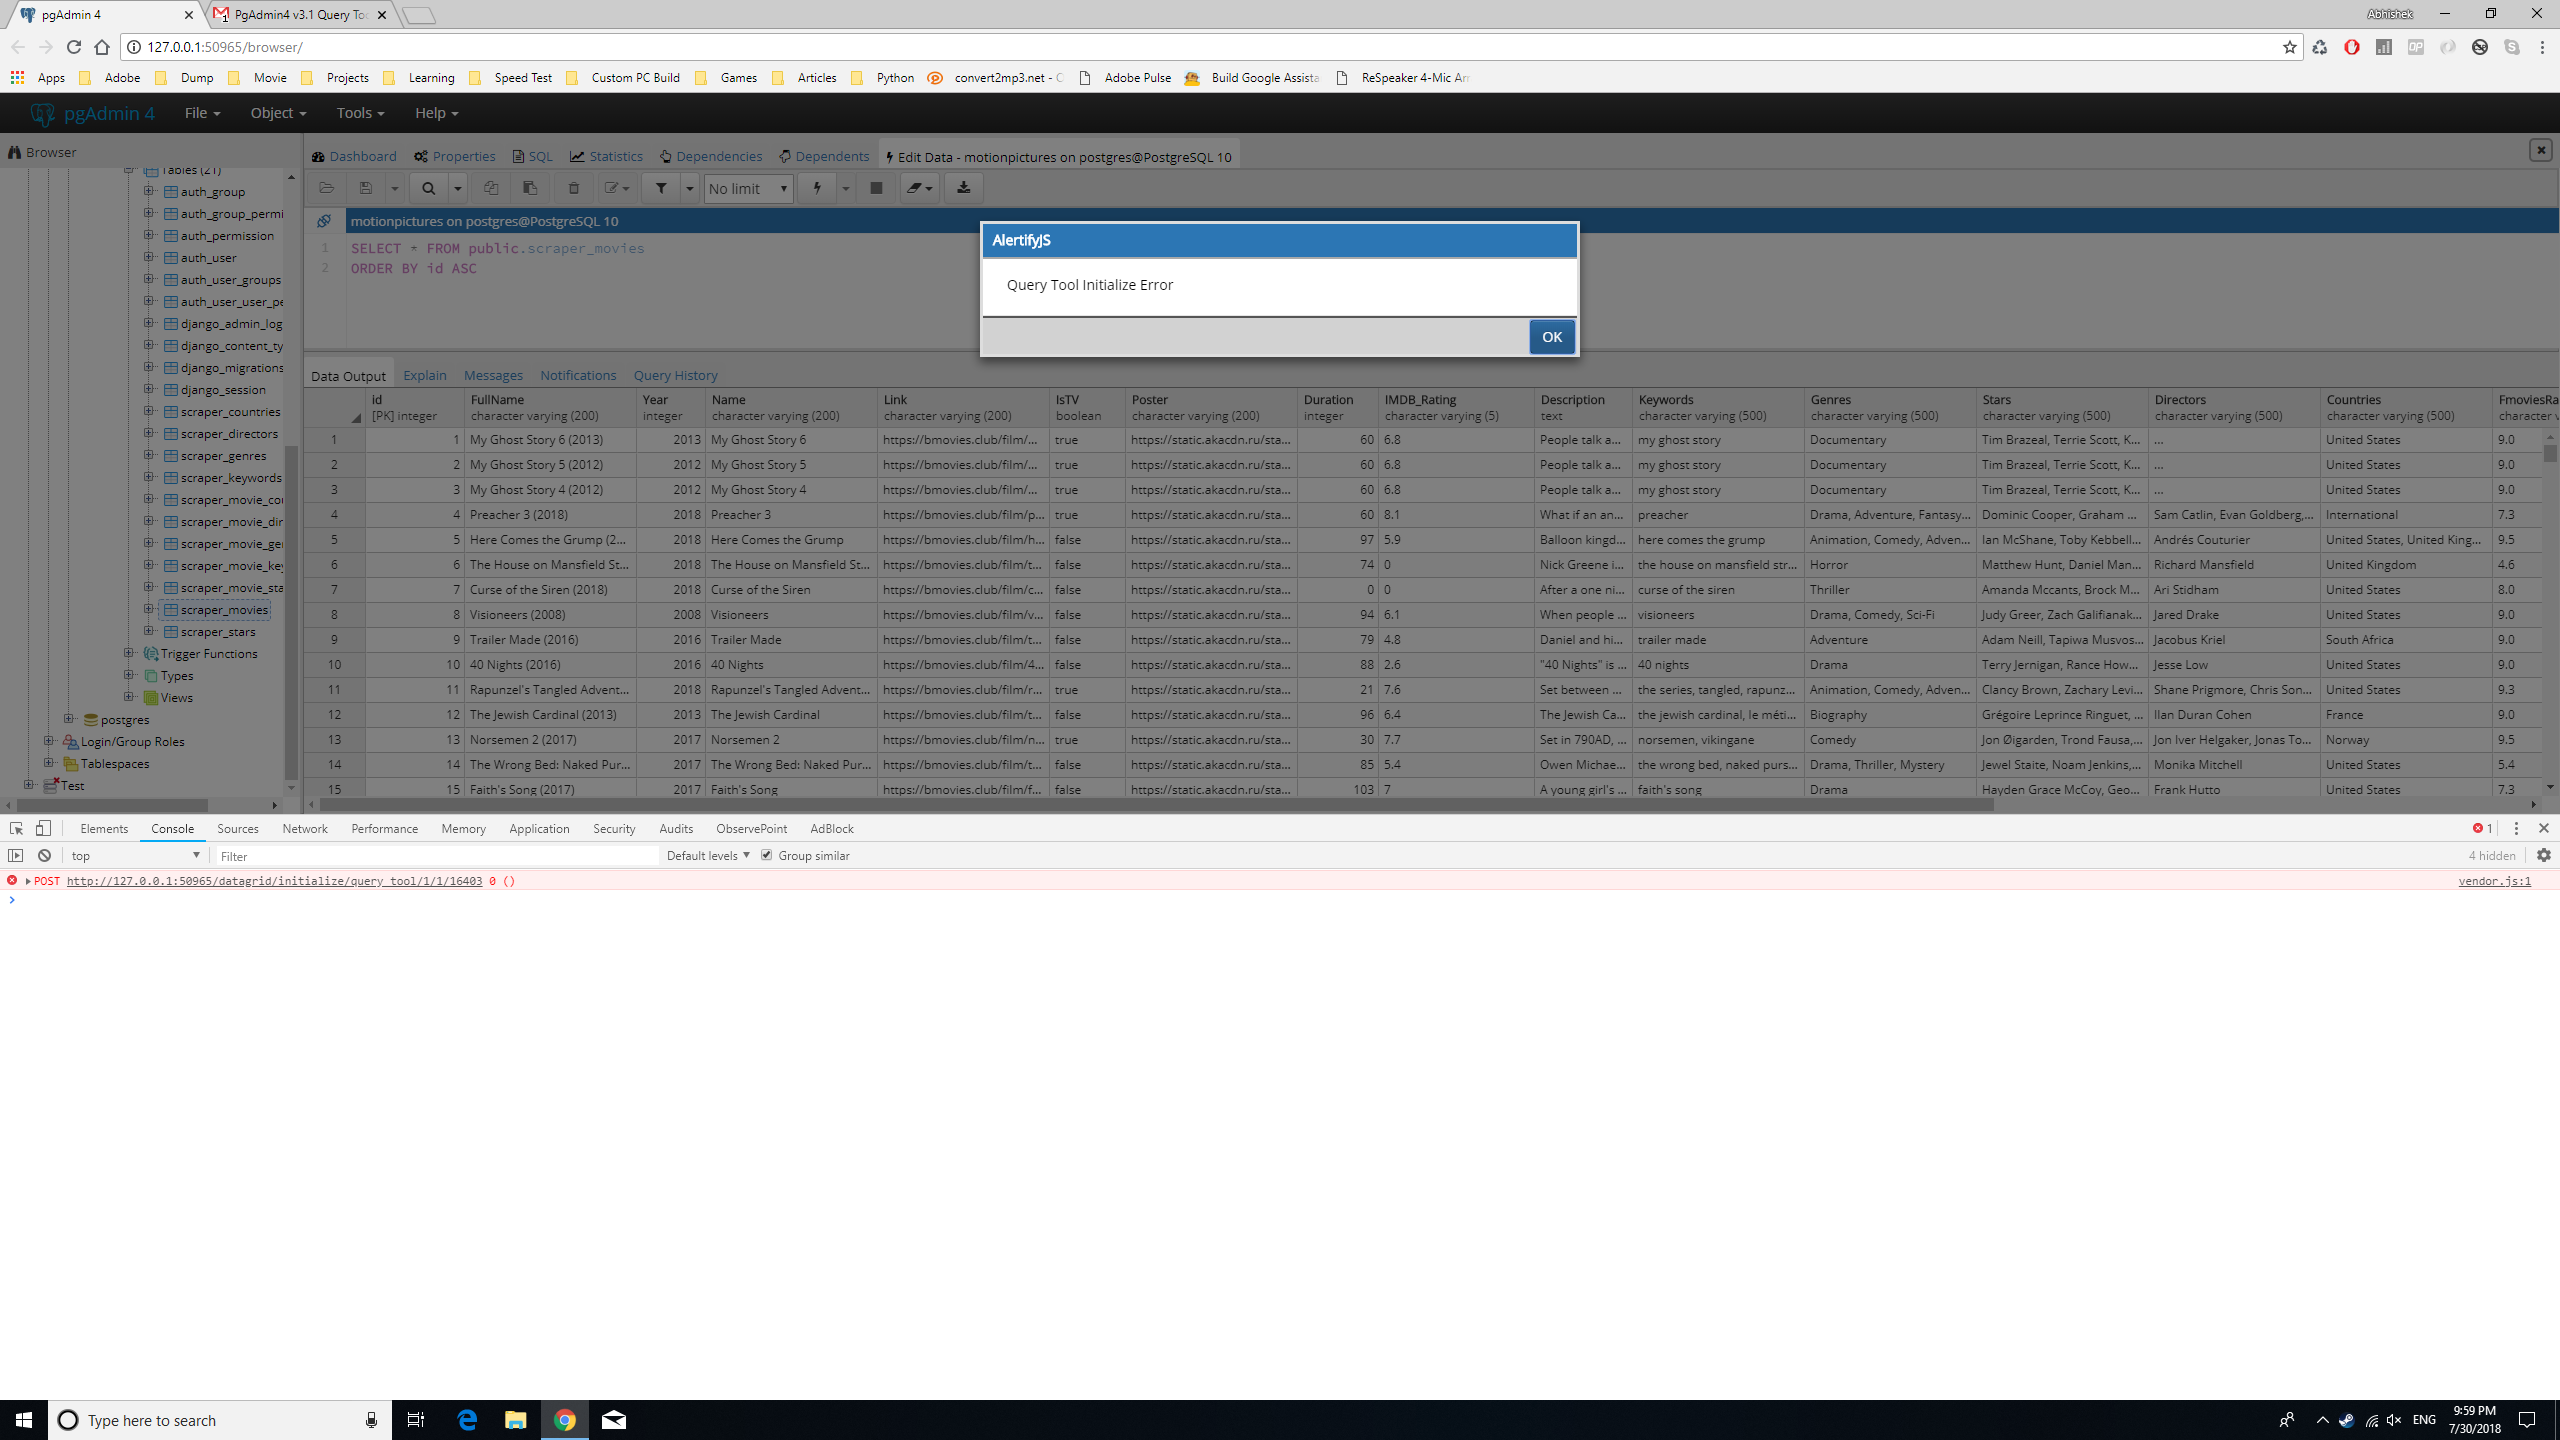The height and width of the screenshot is (1440, 2560).
Task: Open the Tools menu in pgAdmin
Action: (360, 113)
